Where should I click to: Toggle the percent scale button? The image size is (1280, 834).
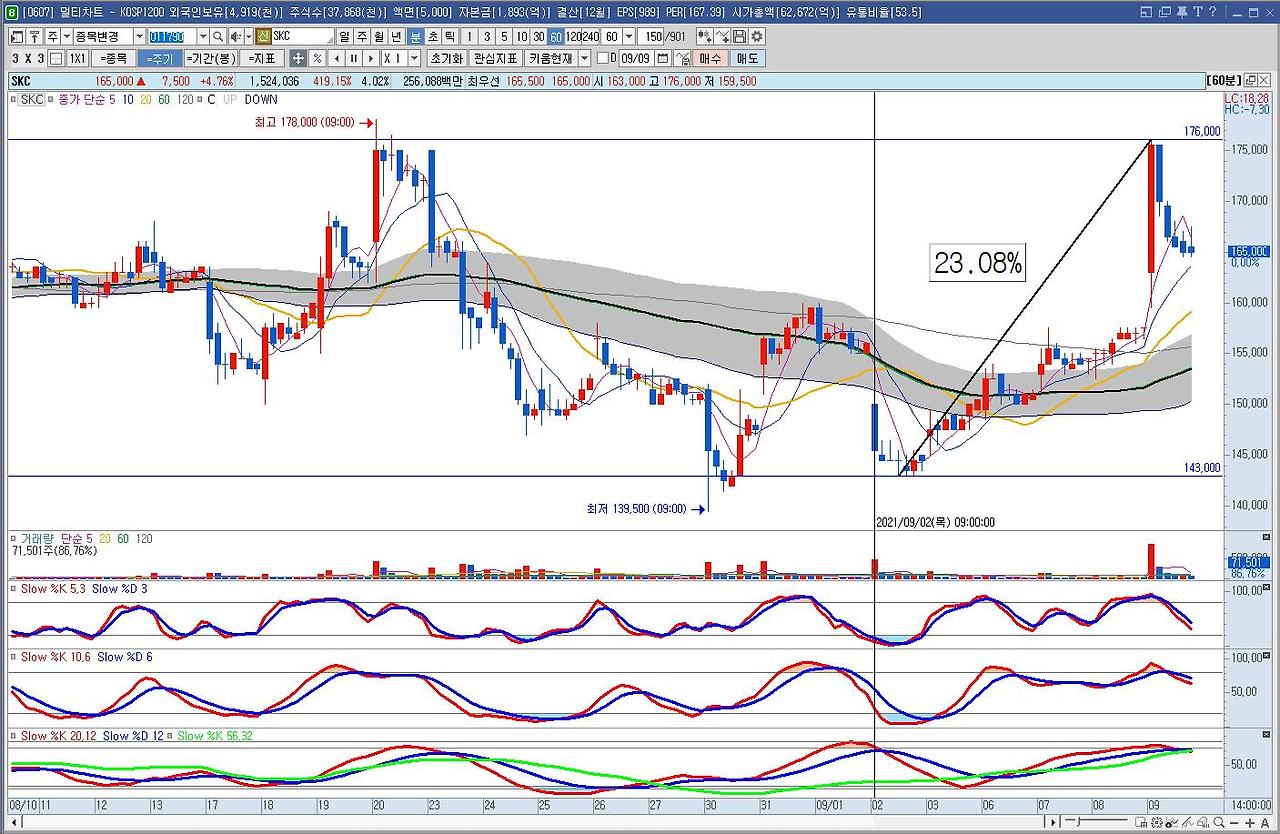[x=317, y=58]
